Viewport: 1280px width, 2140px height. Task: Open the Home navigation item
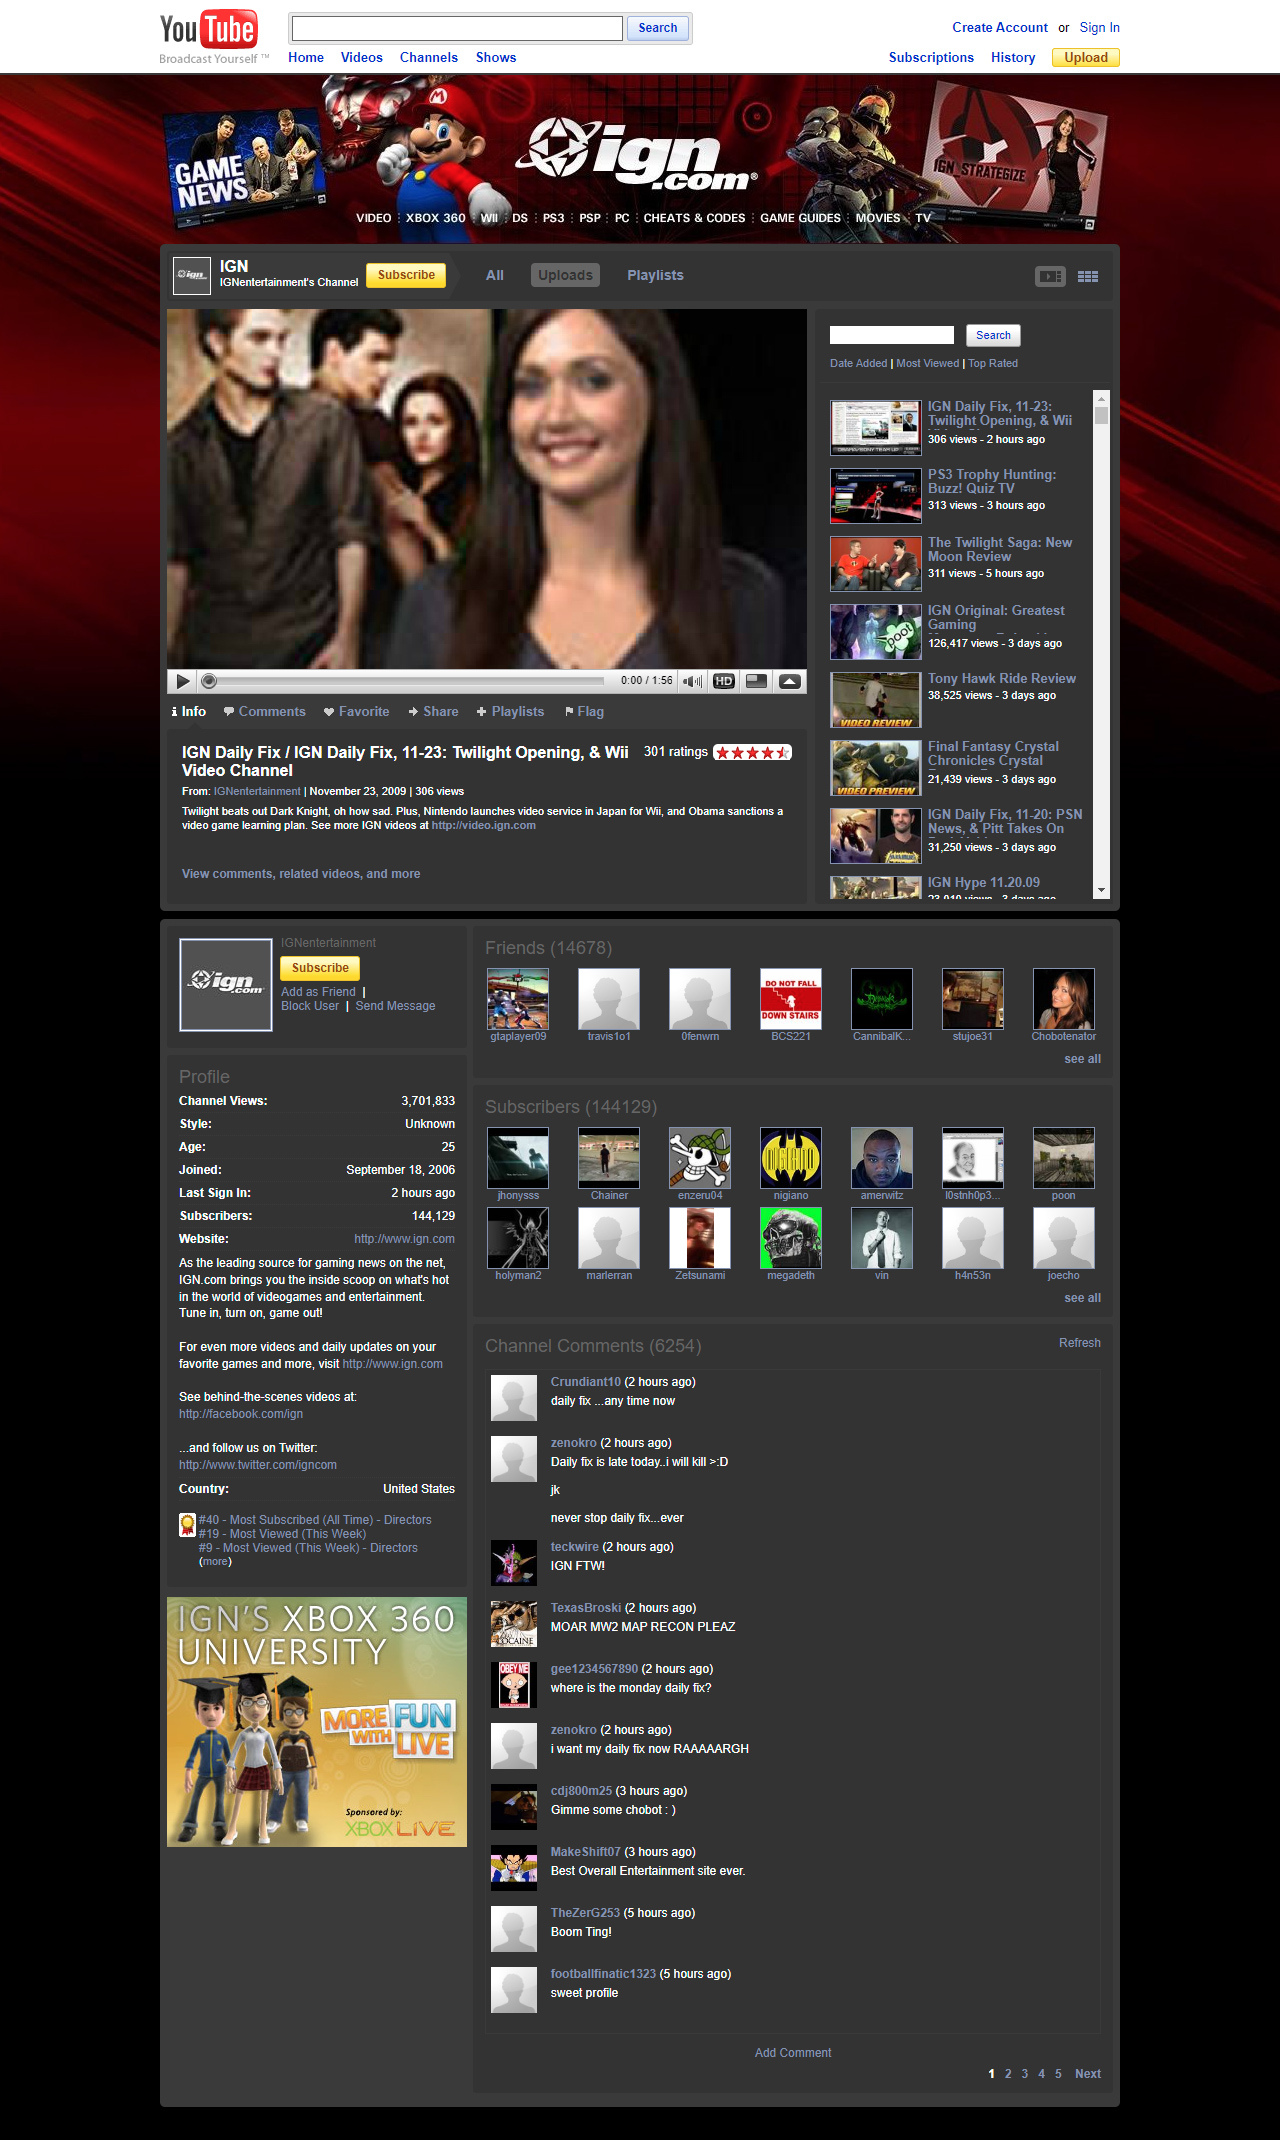(x=306, y=57)
